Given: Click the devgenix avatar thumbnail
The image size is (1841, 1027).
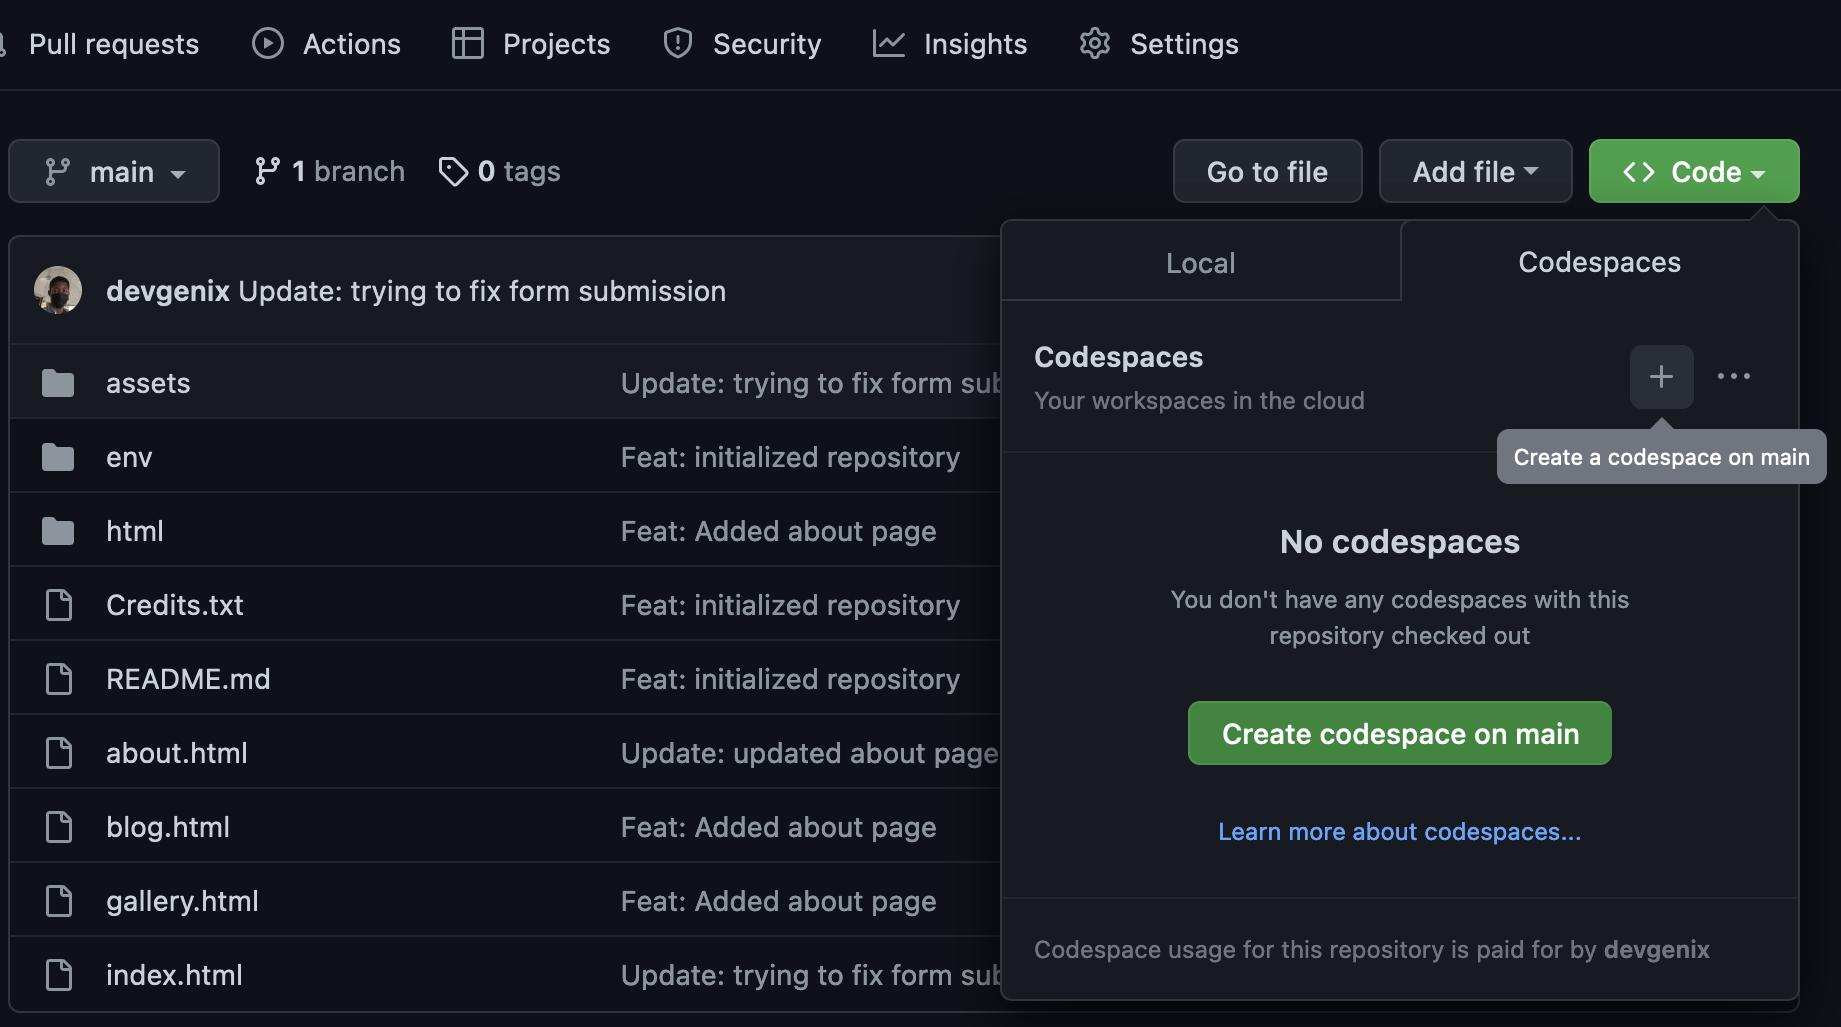Looking at the screenshot, I should coord(58,291).
